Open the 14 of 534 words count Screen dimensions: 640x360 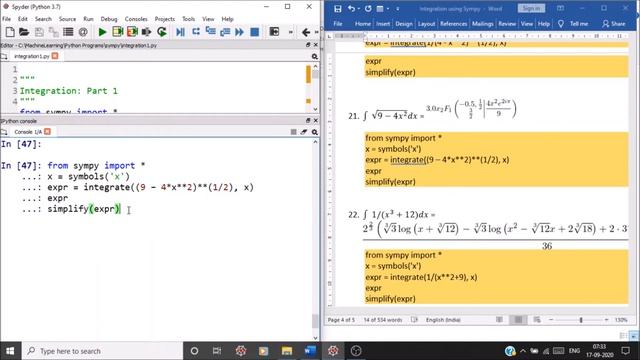point(383,320)
